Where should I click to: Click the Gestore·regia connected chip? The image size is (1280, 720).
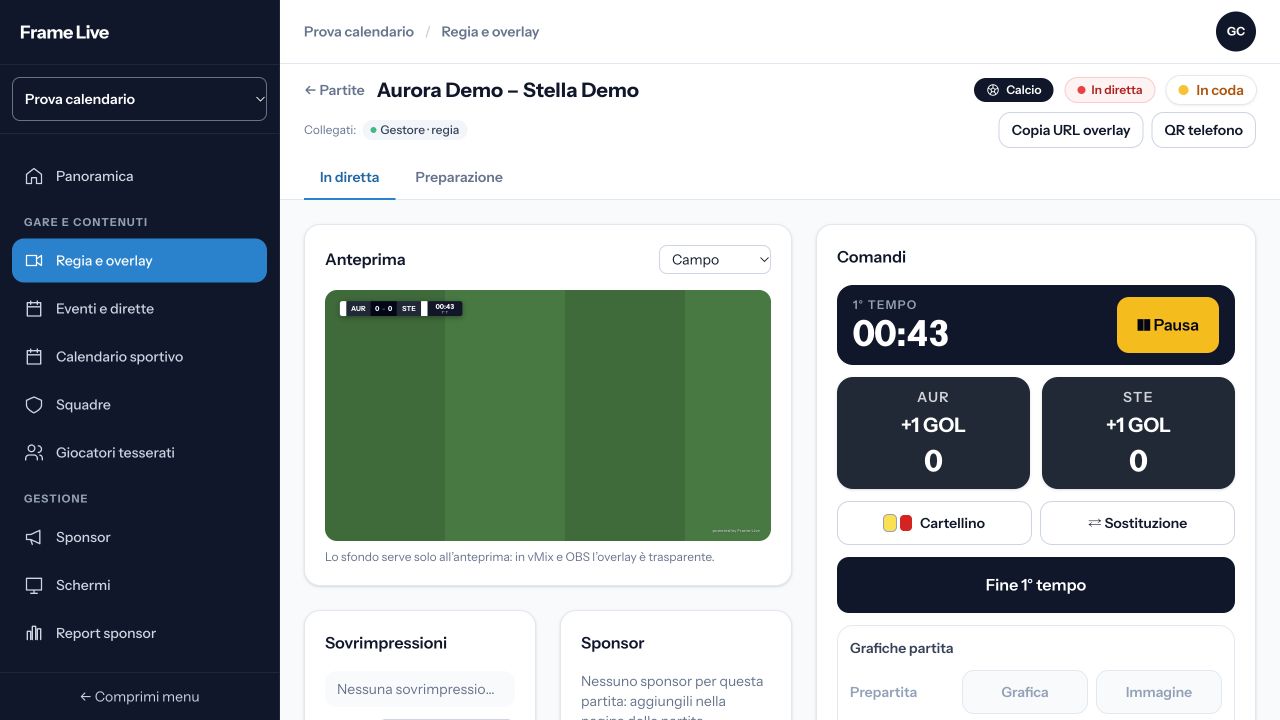415,130
